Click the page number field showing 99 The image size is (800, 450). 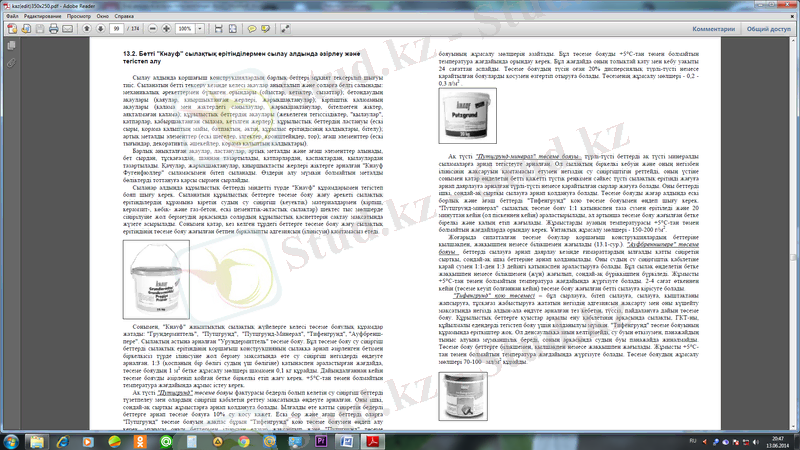coord(117,29)
